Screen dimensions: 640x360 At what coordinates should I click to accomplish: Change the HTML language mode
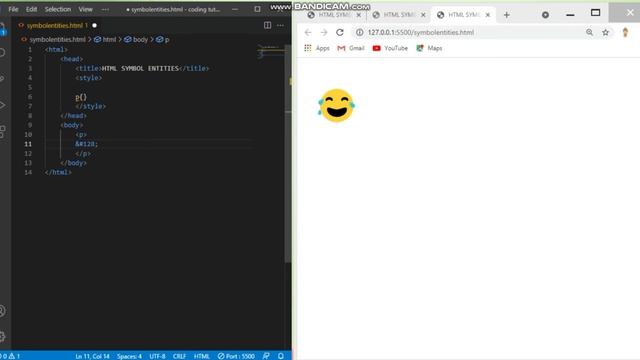[x=202, y=356]
